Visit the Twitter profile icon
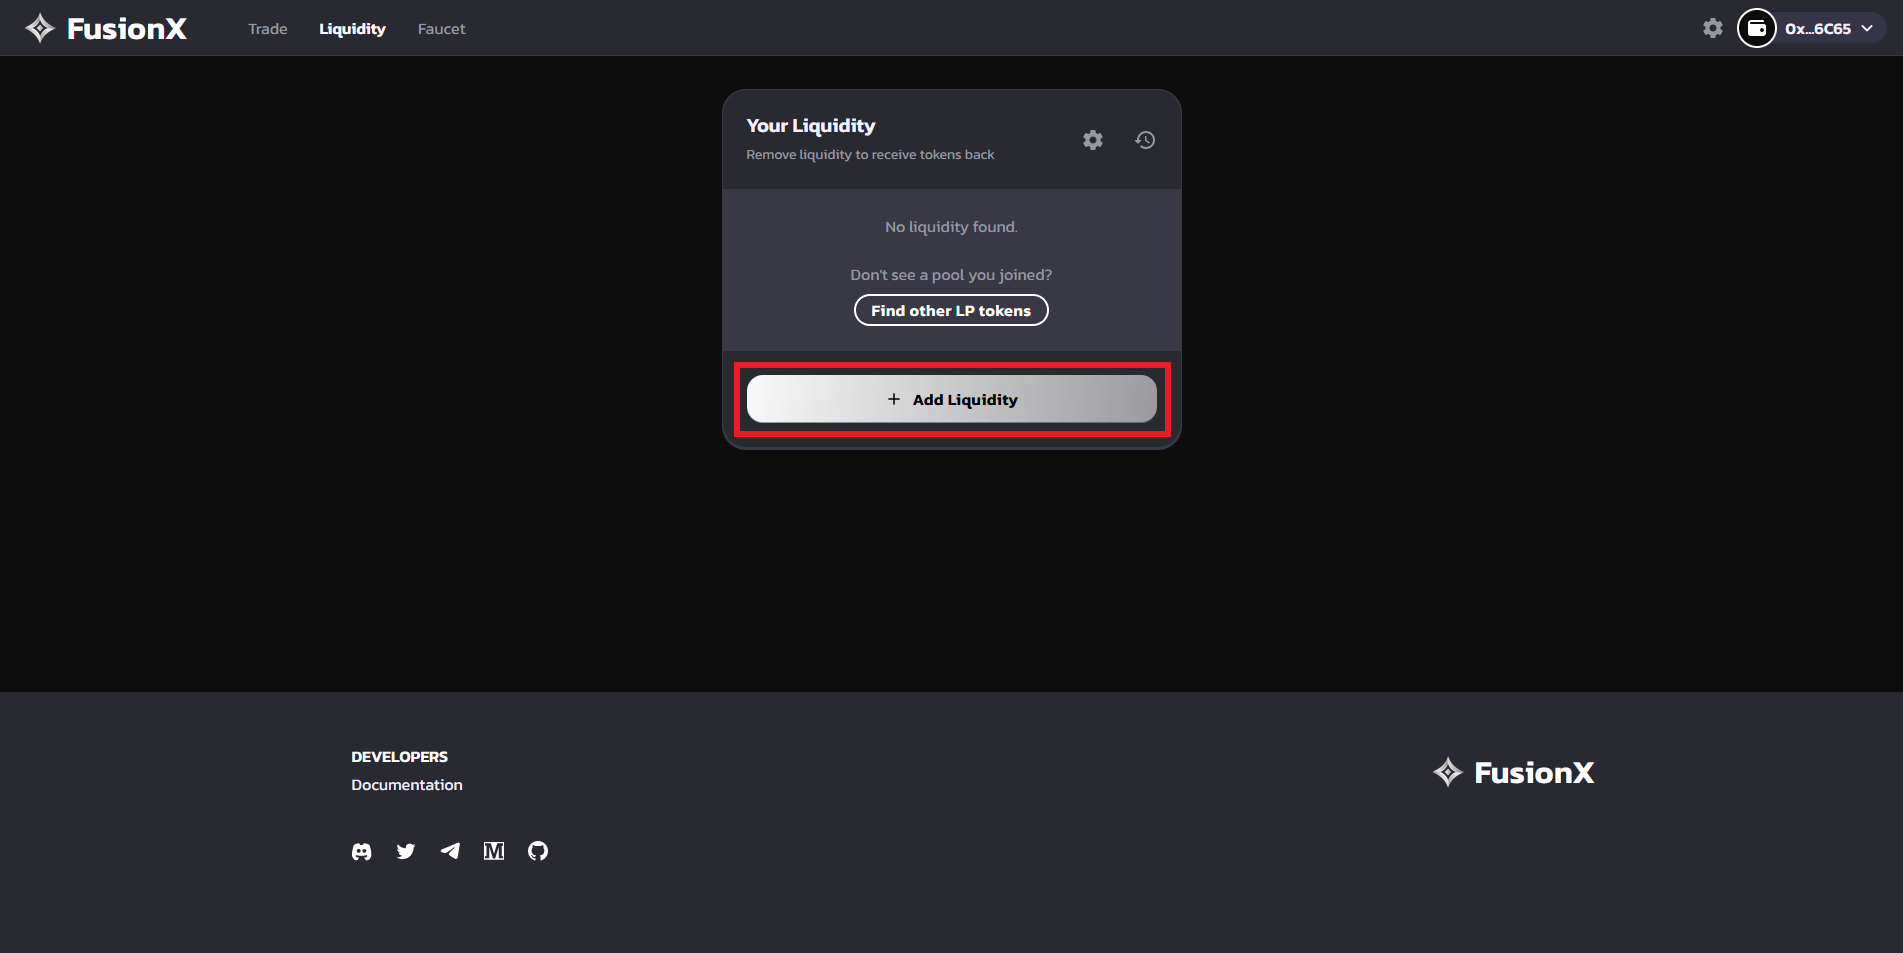 click(x=406, y=851)
